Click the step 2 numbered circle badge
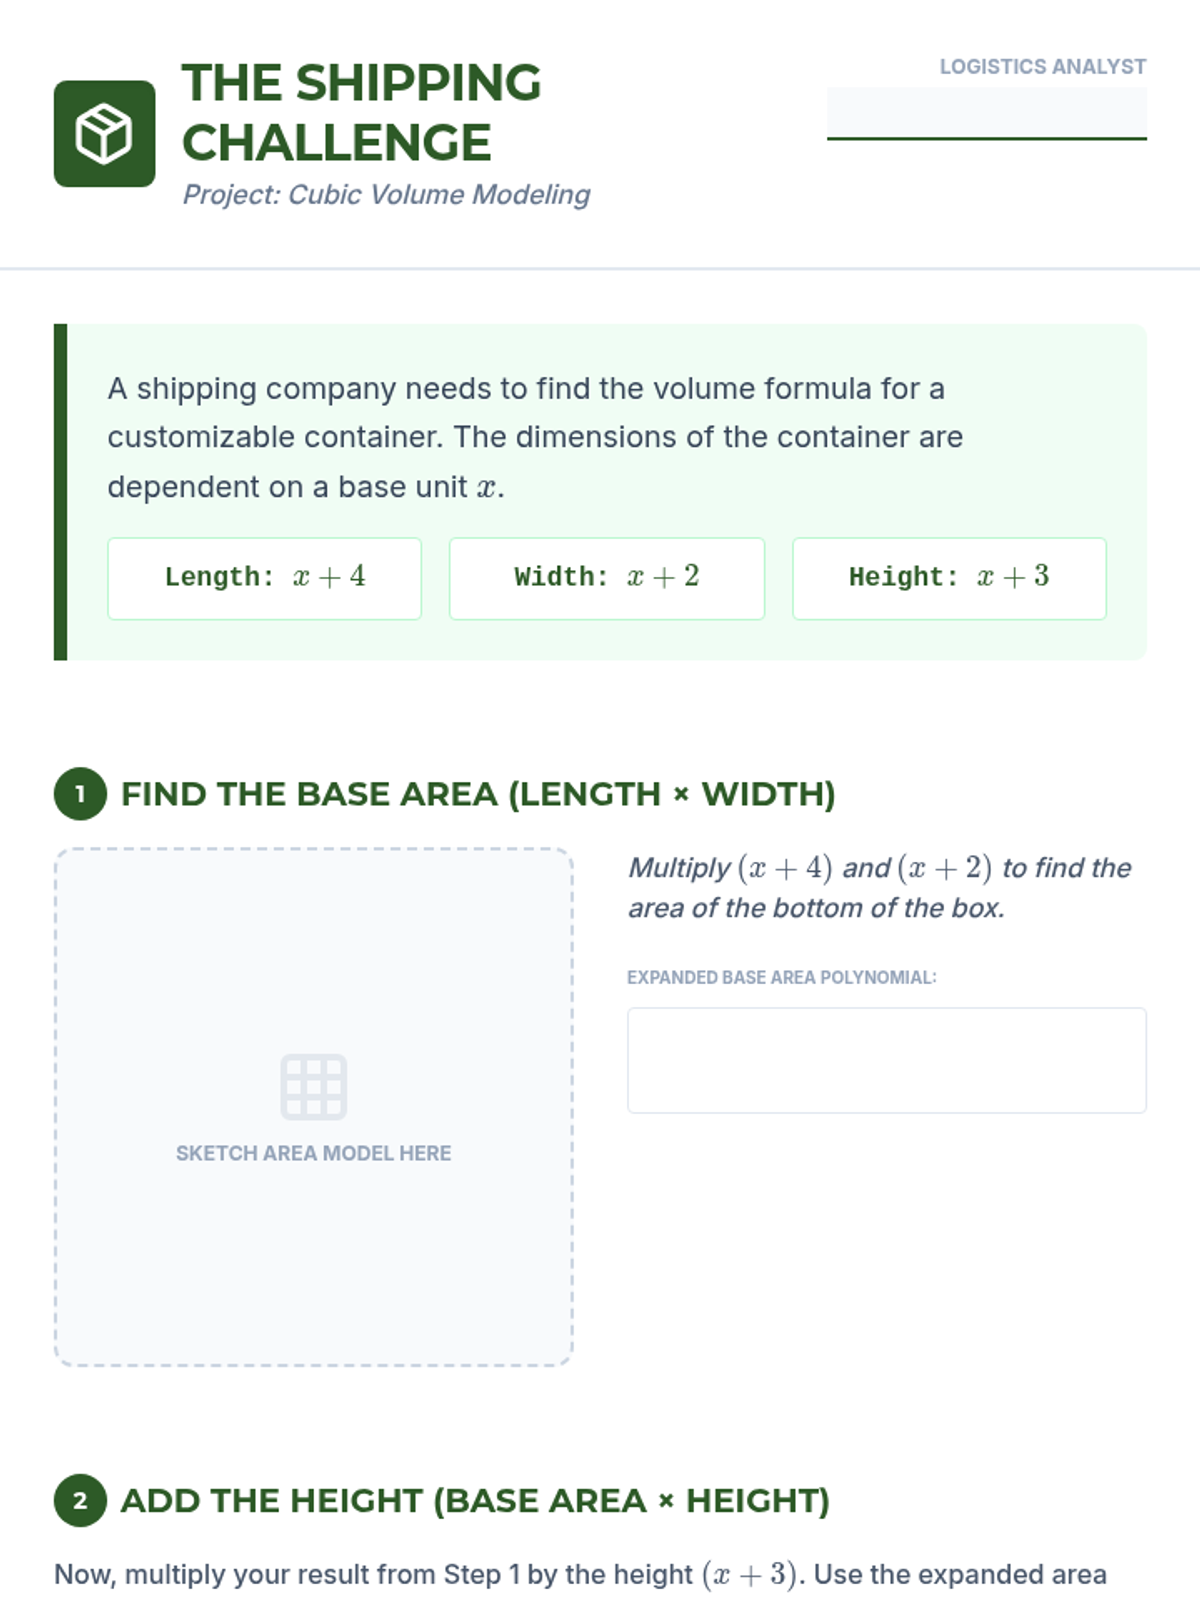 pyautogui.click(x=80, y=1500)
